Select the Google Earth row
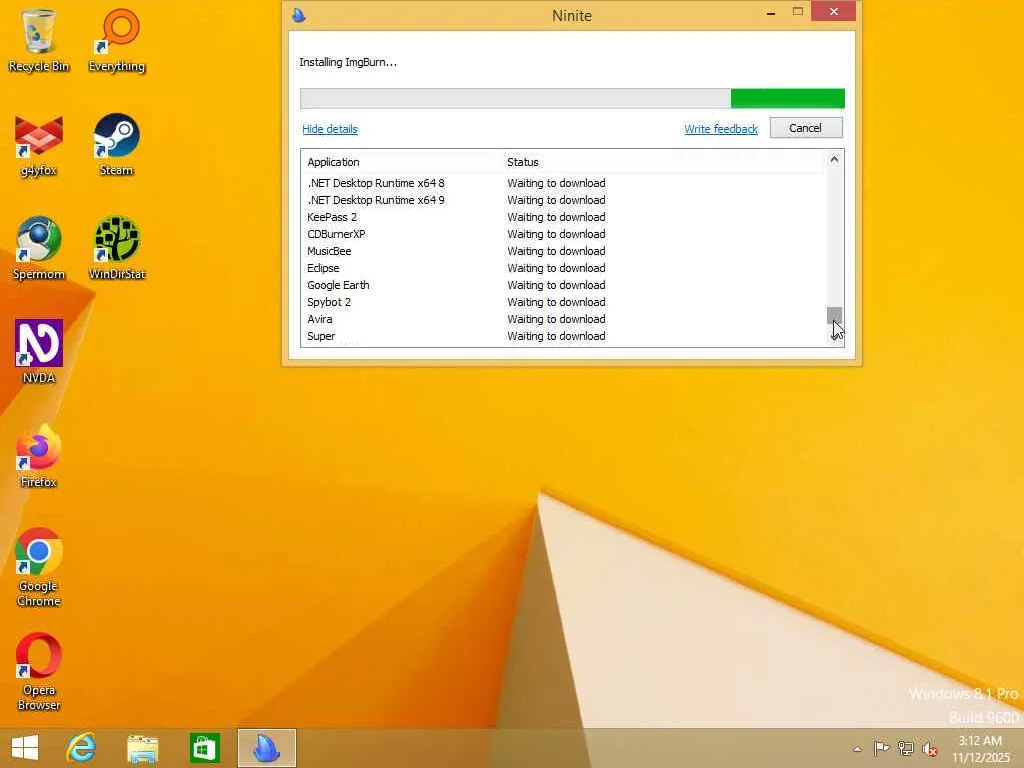This screenshot has width=1024, height=768. (x=563, y=285)
